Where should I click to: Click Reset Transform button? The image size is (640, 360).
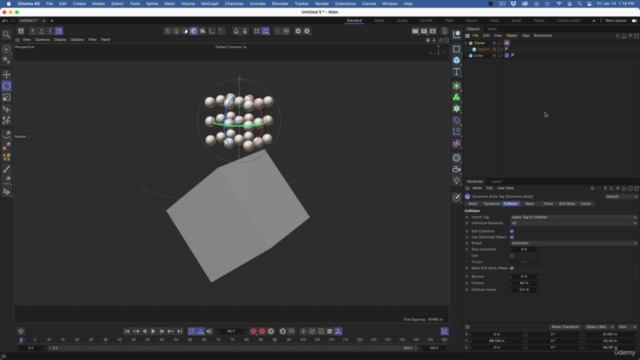click(565, 327)
